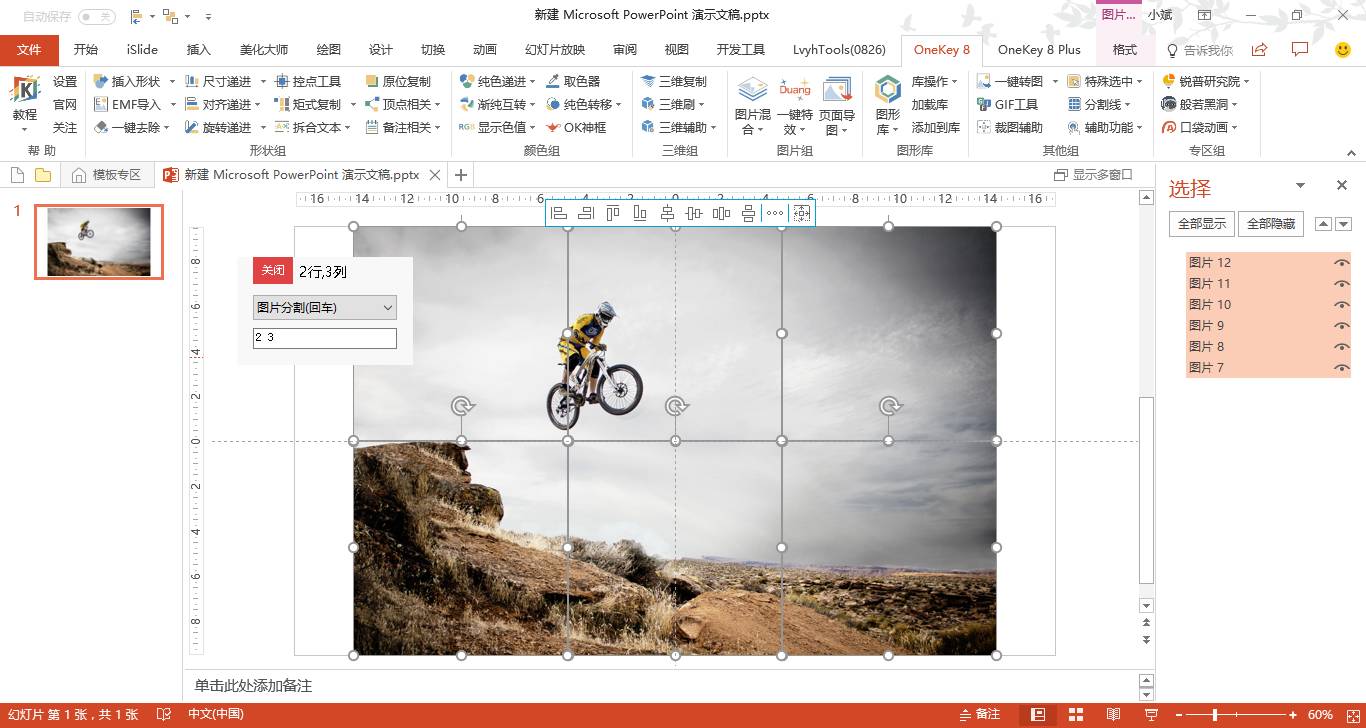Click the 三维复制 3D copy tool
1366x728 pixels.
673,81
